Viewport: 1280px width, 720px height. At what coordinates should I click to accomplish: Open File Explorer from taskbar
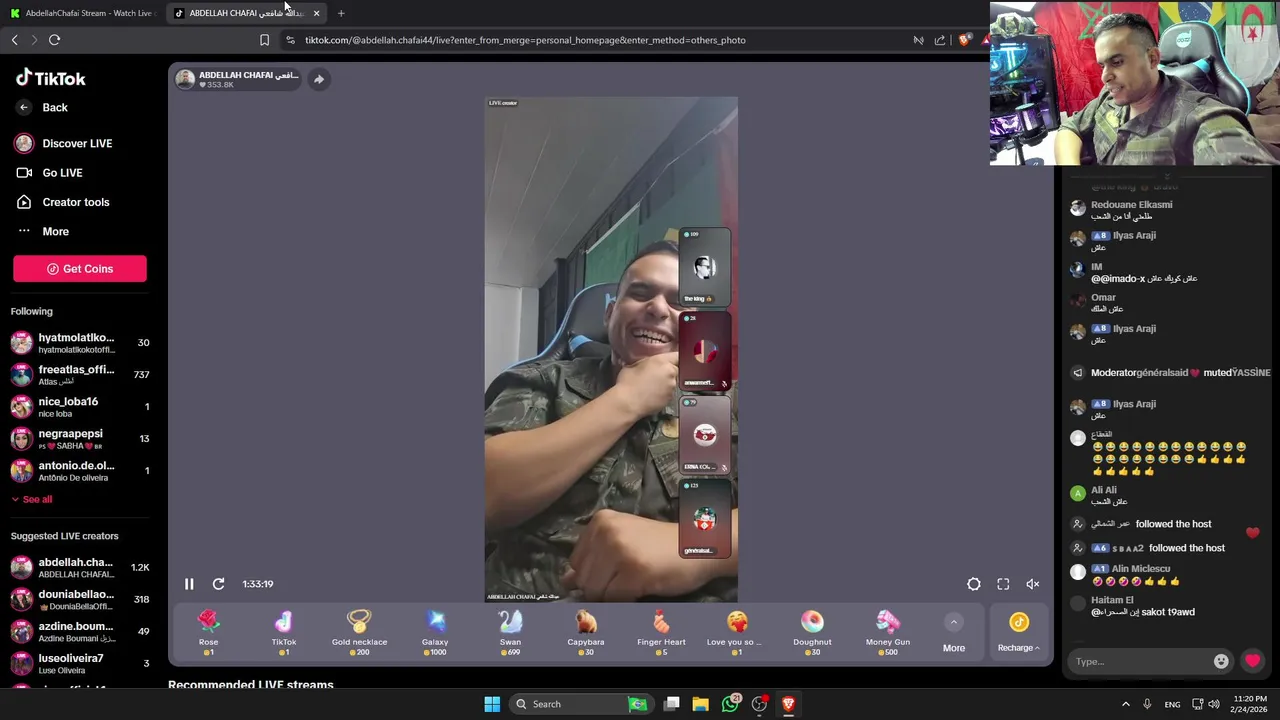(x=701, y=704)
